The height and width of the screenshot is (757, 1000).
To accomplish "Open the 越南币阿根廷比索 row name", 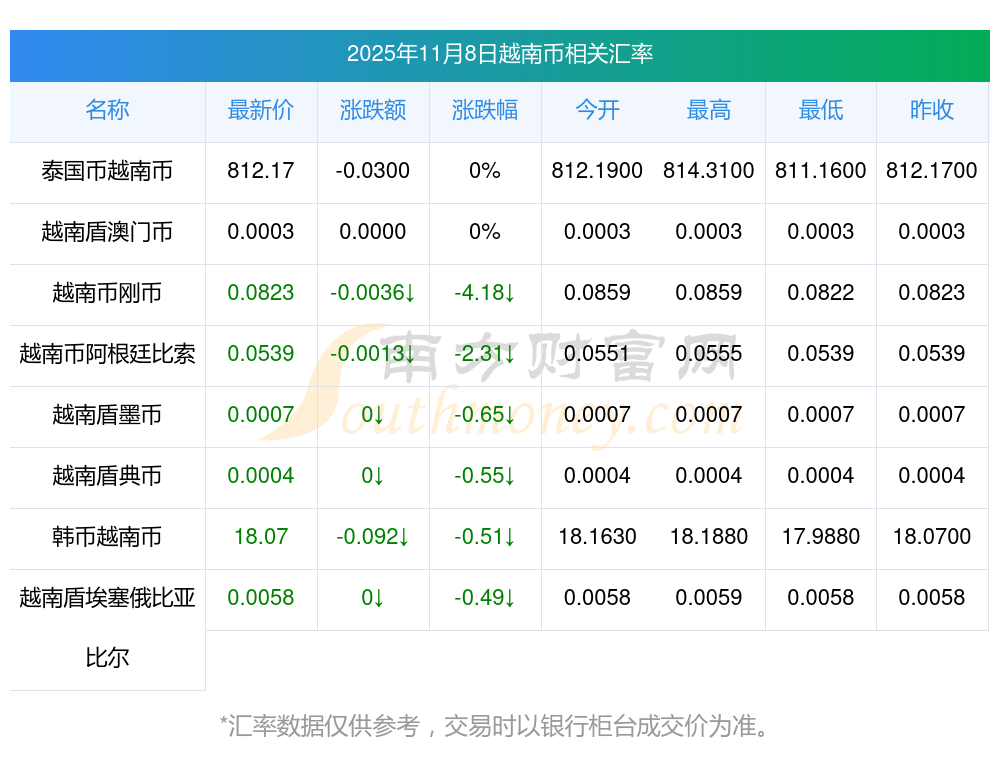I will coord(107,354).
